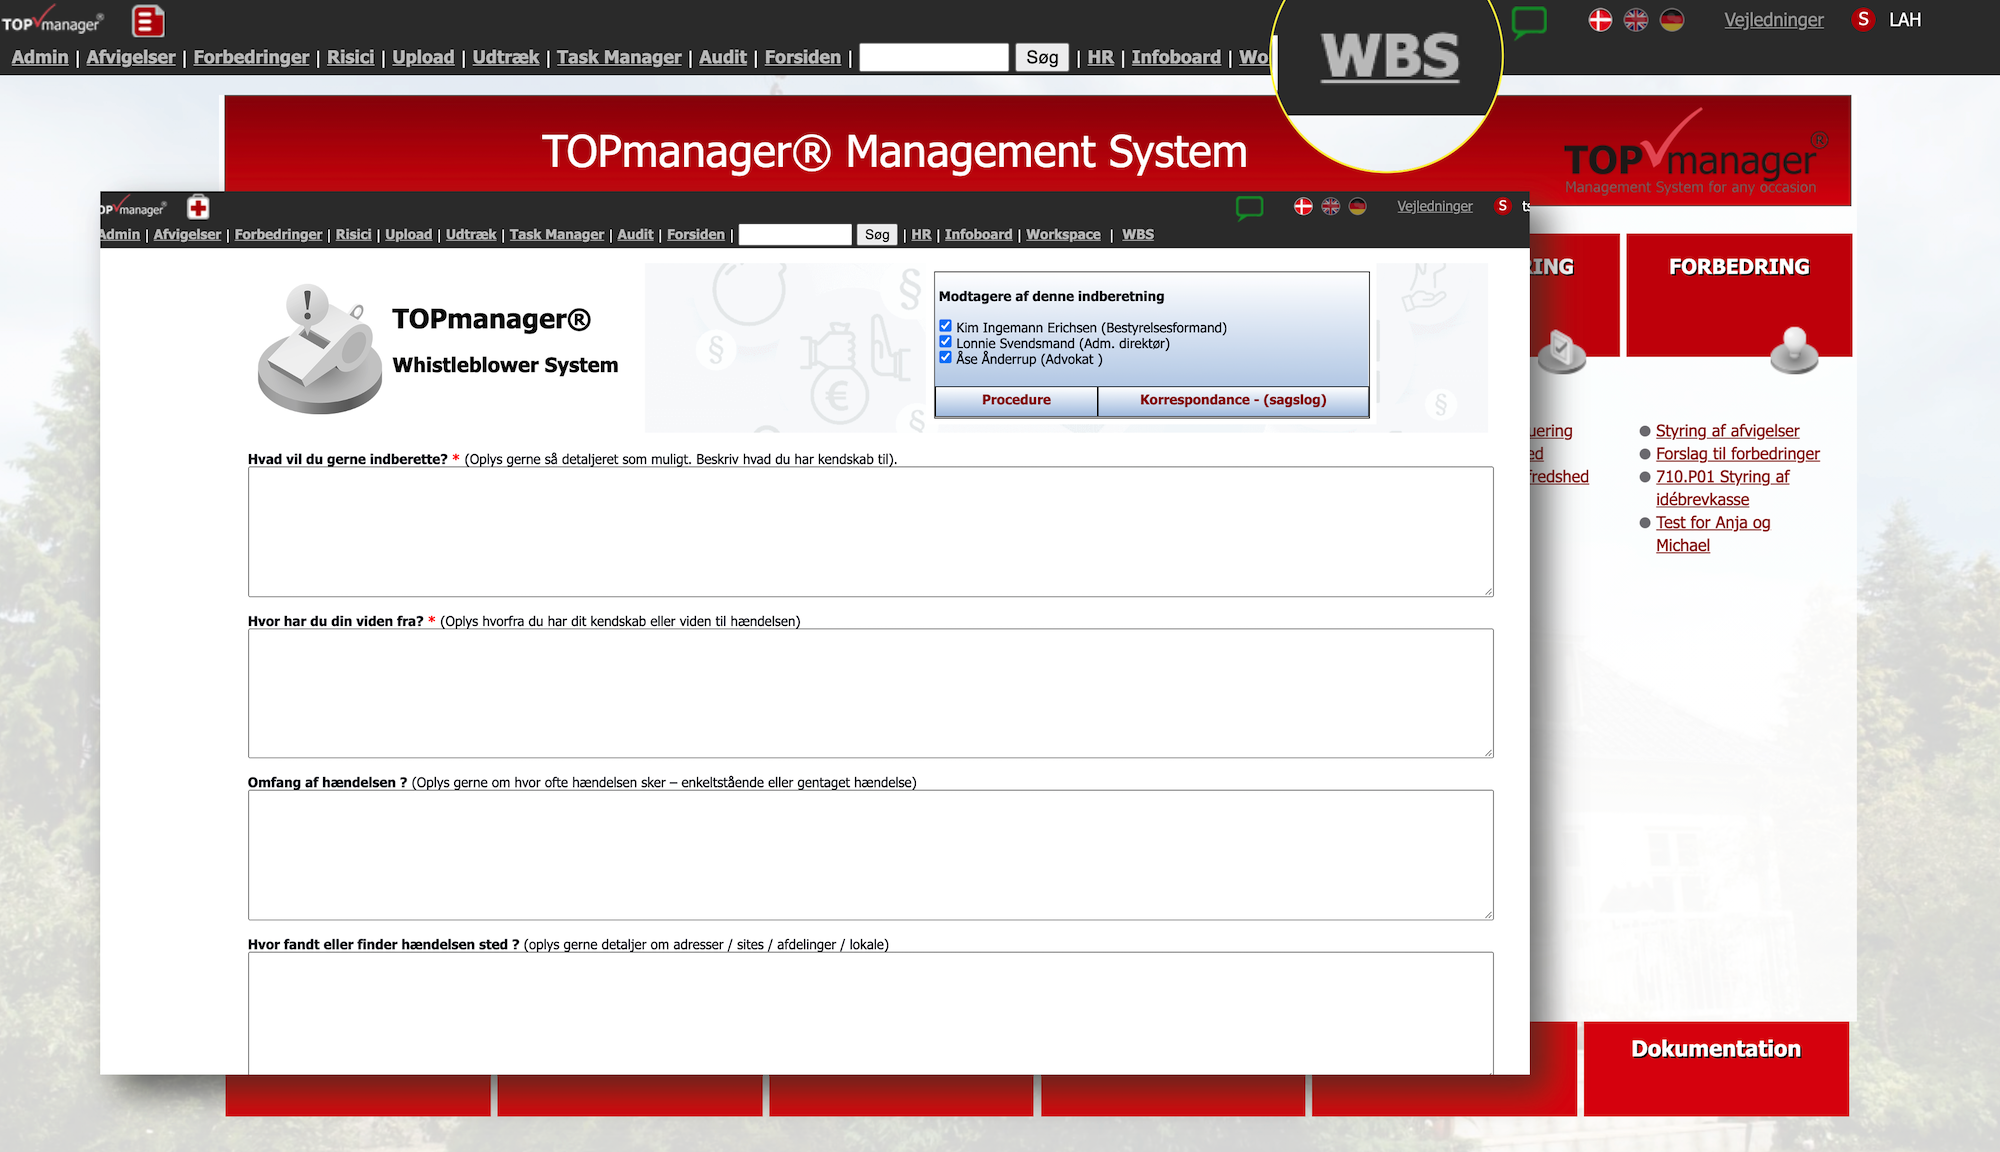Open Udtræk in main top menu
2000x1152 pixels.
point(505,57)
